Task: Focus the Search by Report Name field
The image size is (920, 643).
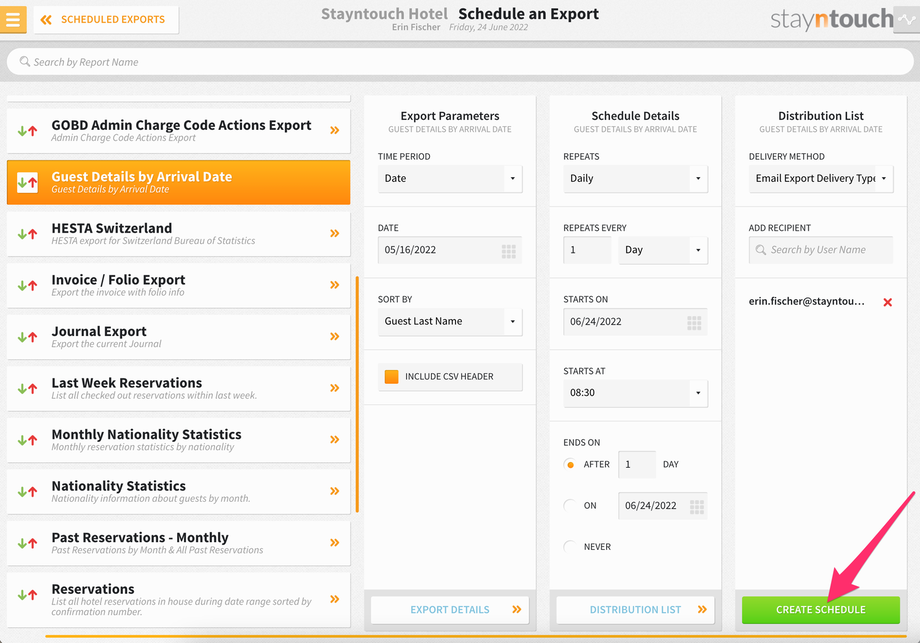Action: coord(460,62)
